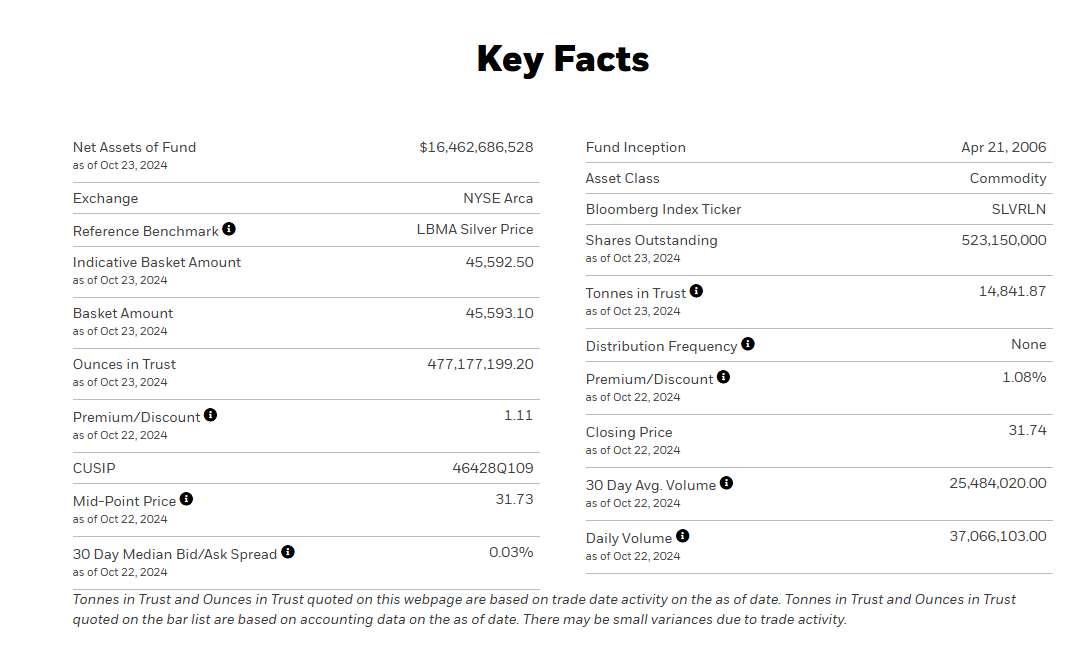The height and width of the screenshot is (650, 1088).
Task: Open the Distribution Frequency info icon
Action: pyautogui.click(x=748, y=344)
